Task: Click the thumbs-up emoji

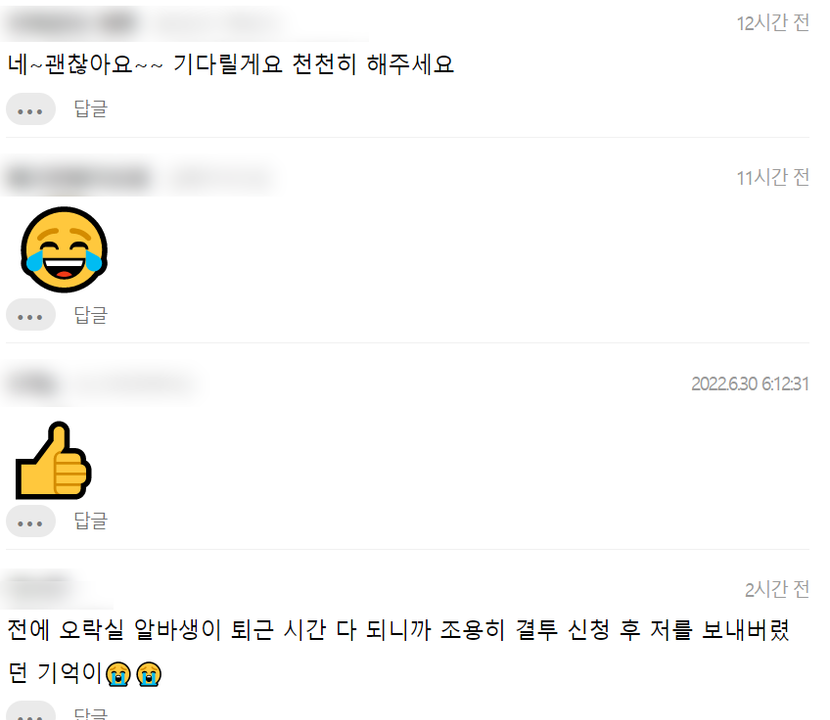Action: [x=53, y=461]
